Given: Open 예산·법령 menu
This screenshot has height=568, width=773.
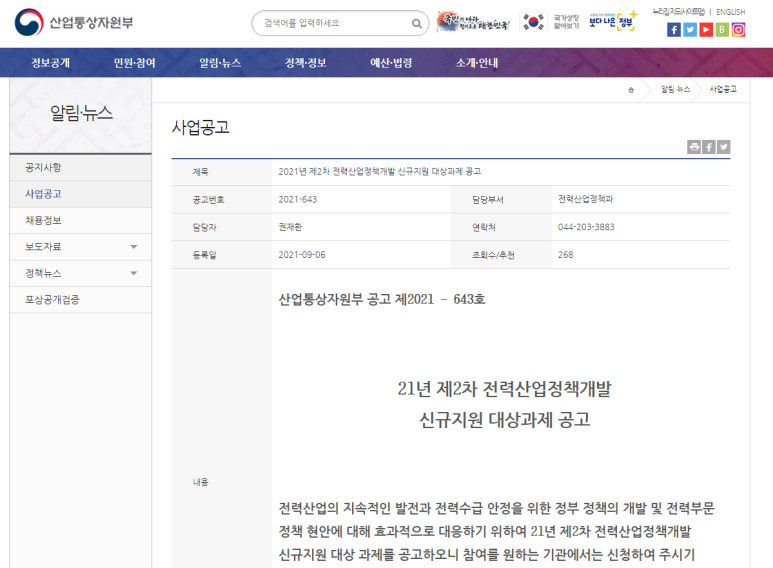Looking at the screenshot, I should [391, 63].
